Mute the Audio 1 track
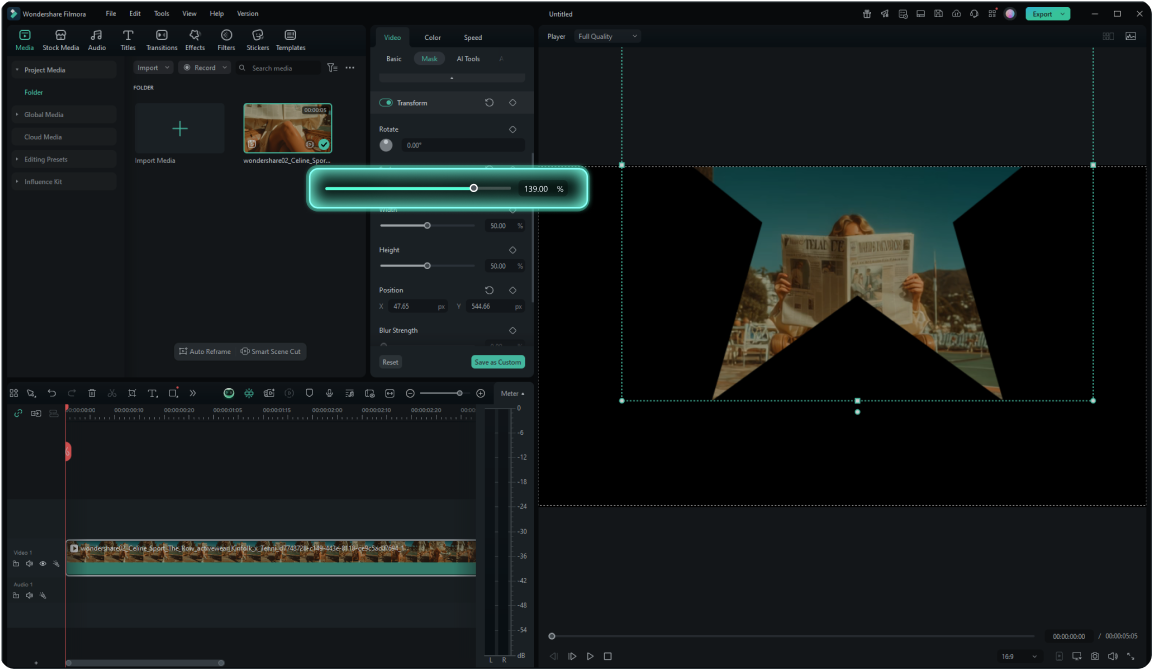The image size is (1152, 669). pyautogui.click(x=29, y=596)
